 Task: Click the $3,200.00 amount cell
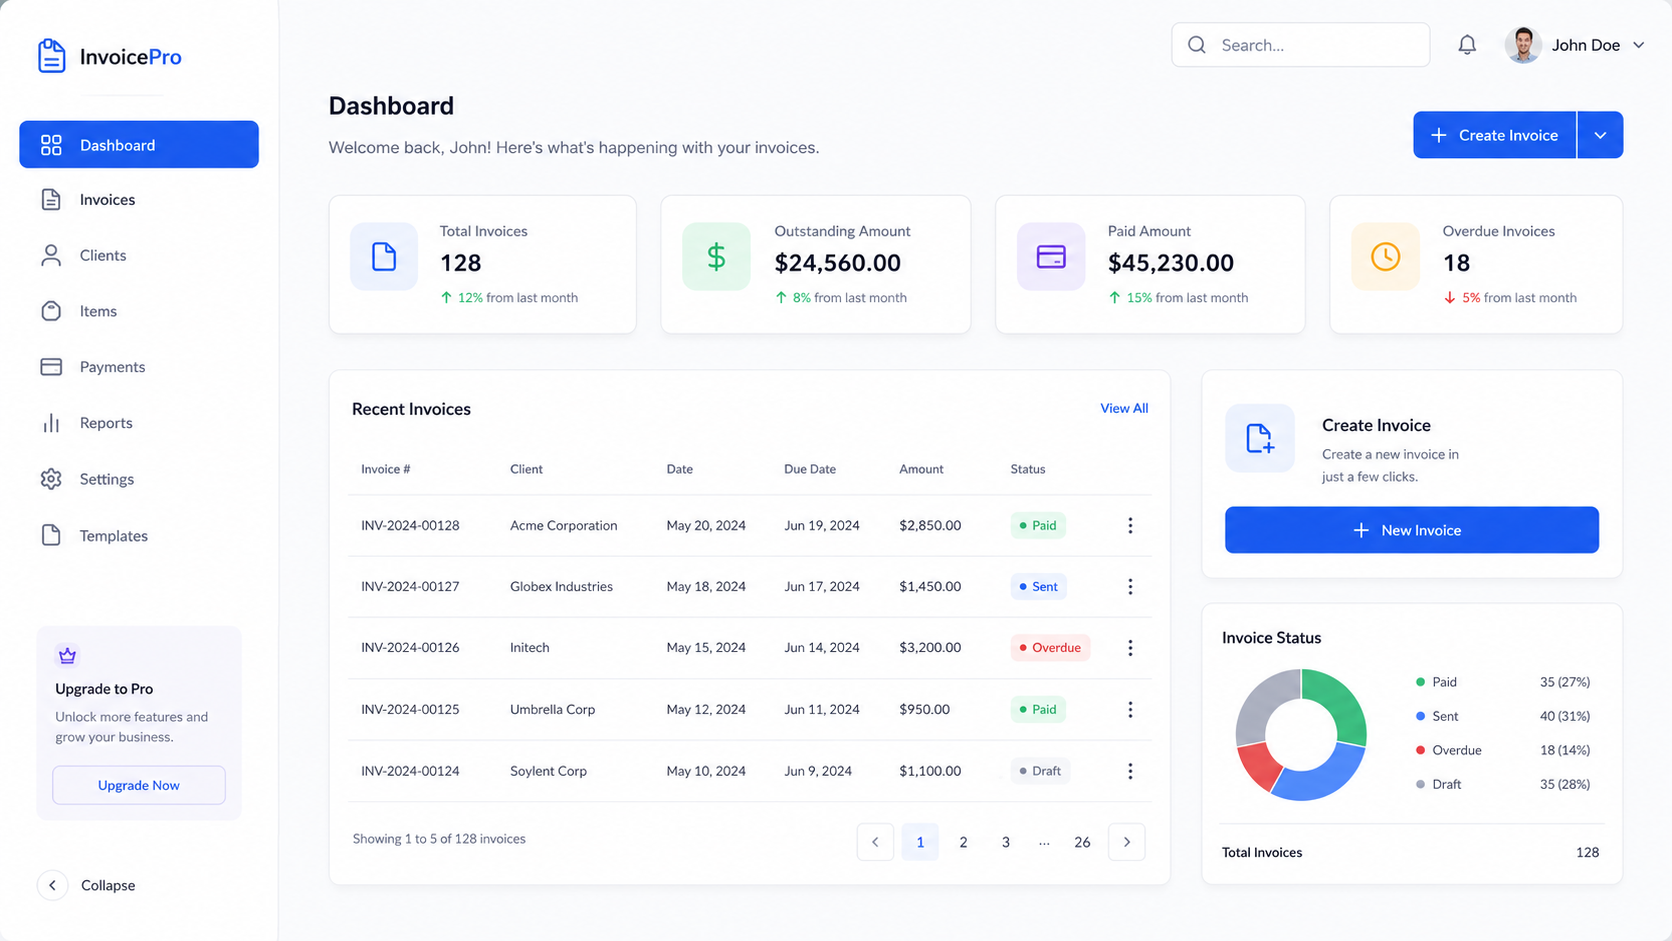pos(930,648)
